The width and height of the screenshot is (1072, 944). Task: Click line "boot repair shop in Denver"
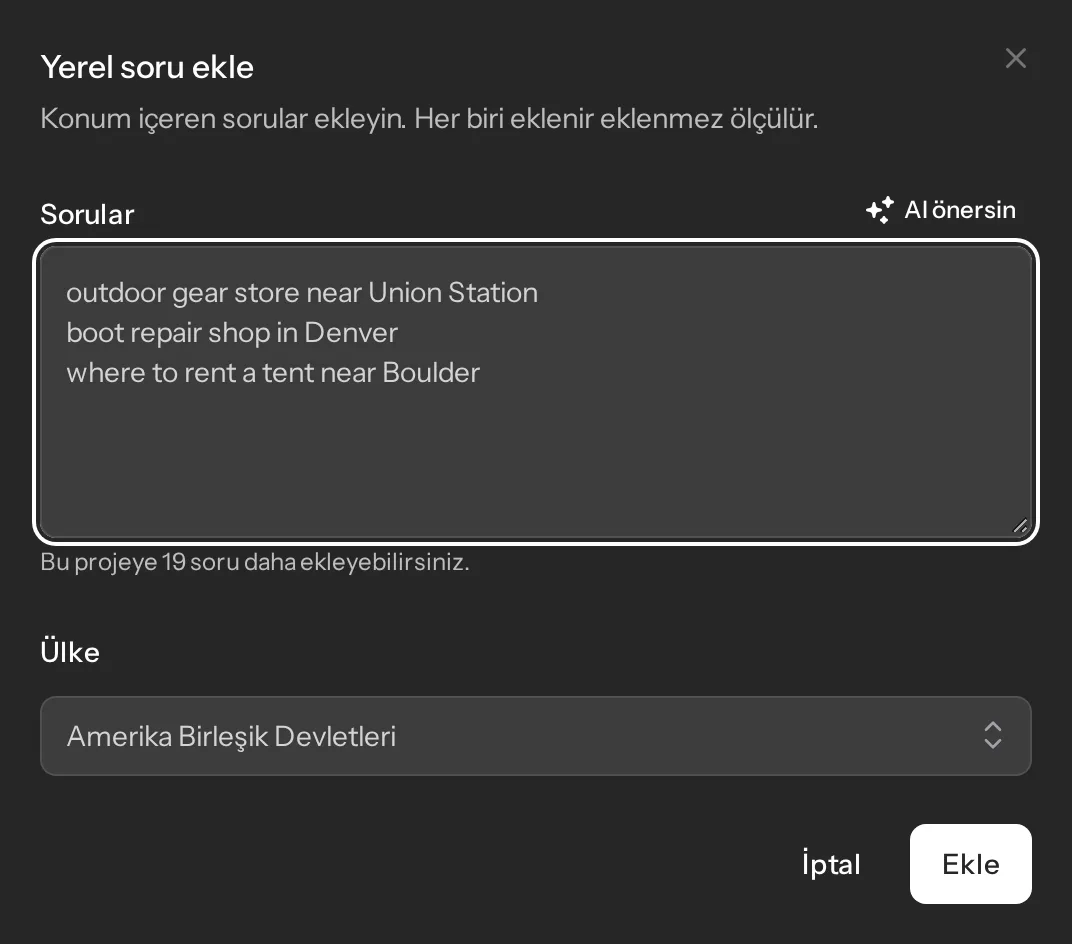232,333
